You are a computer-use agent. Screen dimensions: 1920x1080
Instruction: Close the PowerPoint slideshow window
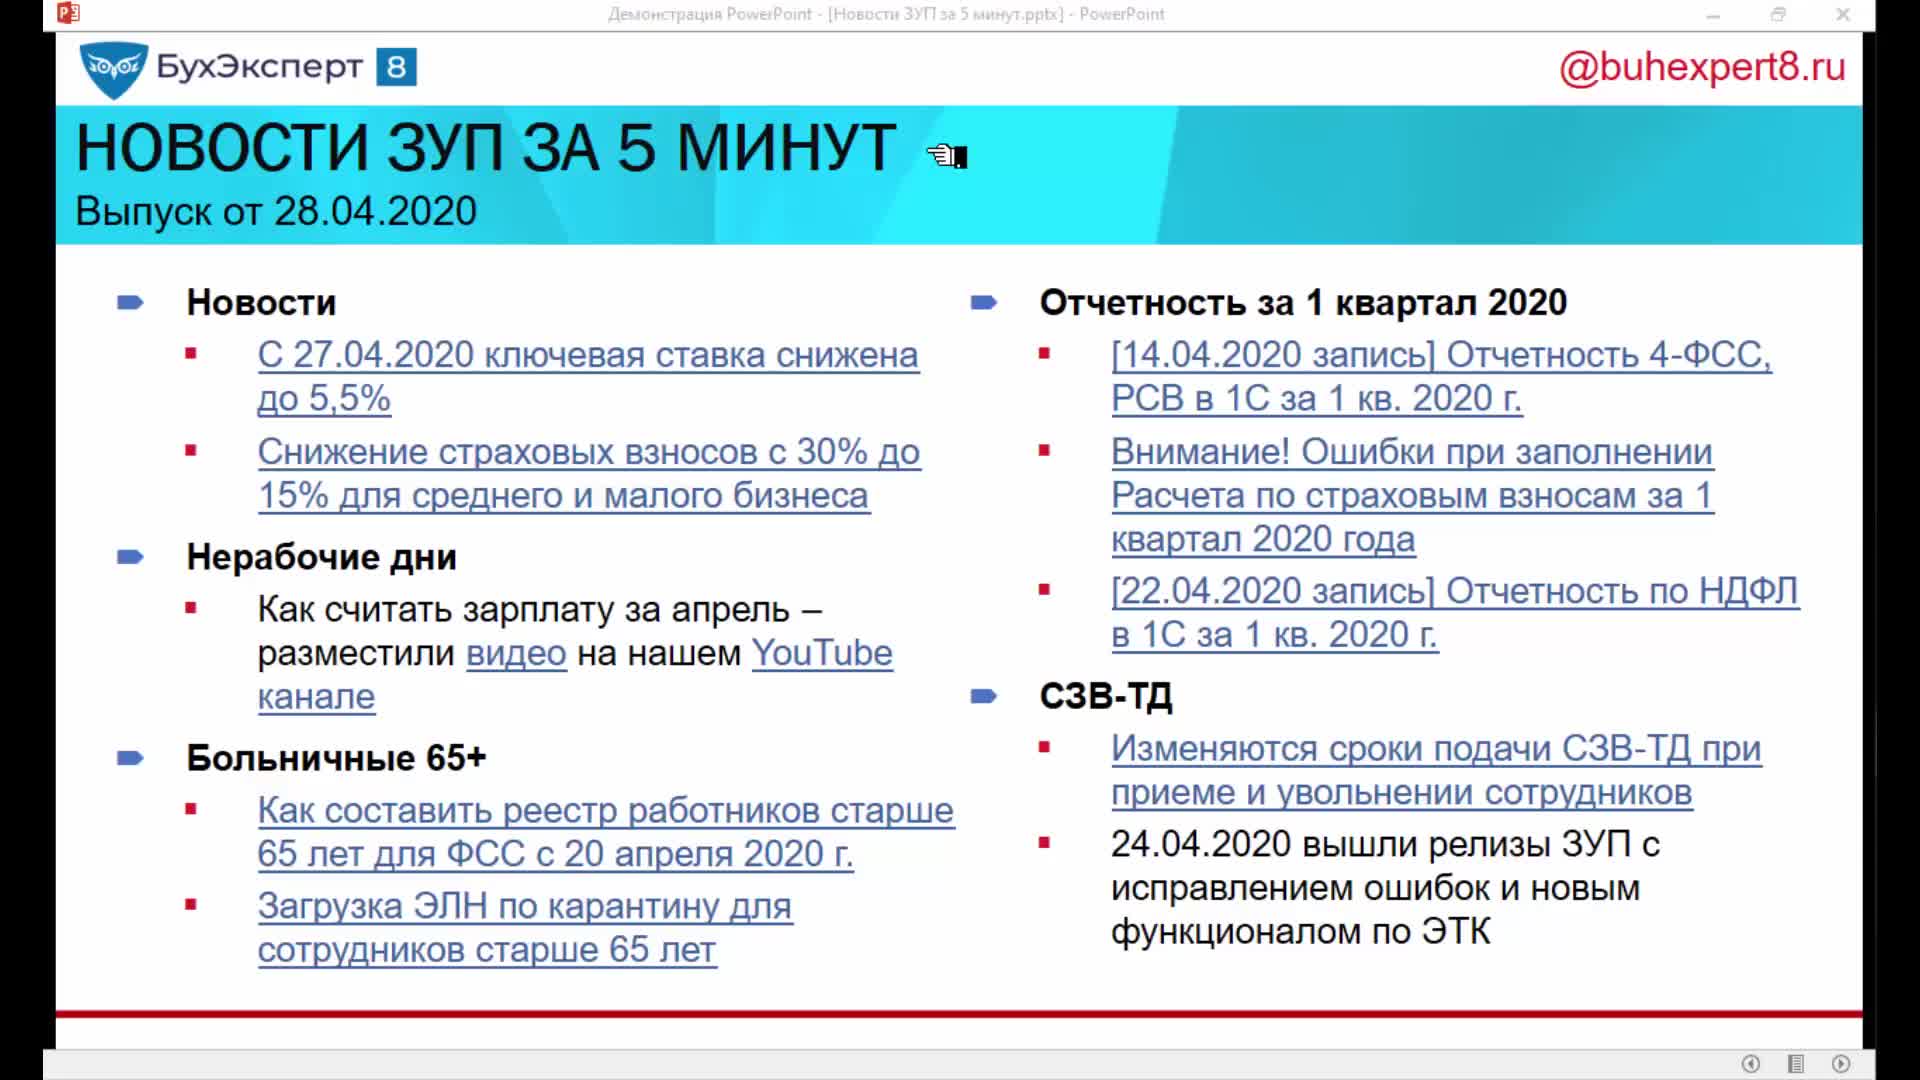1843,14
